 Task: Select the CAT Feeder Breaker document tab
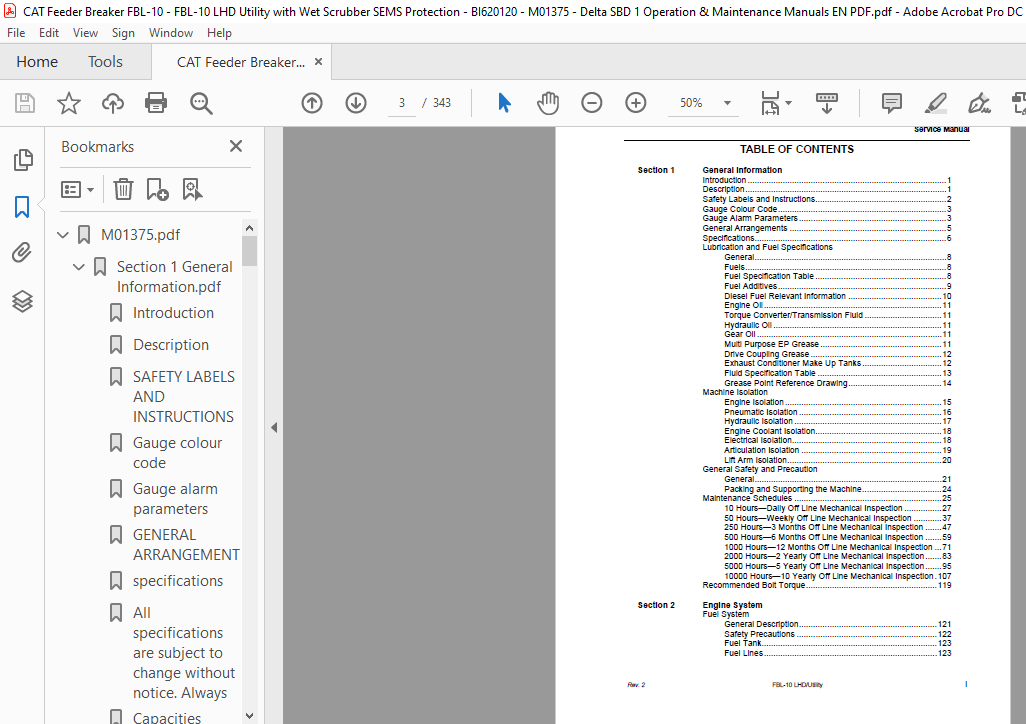239,62
